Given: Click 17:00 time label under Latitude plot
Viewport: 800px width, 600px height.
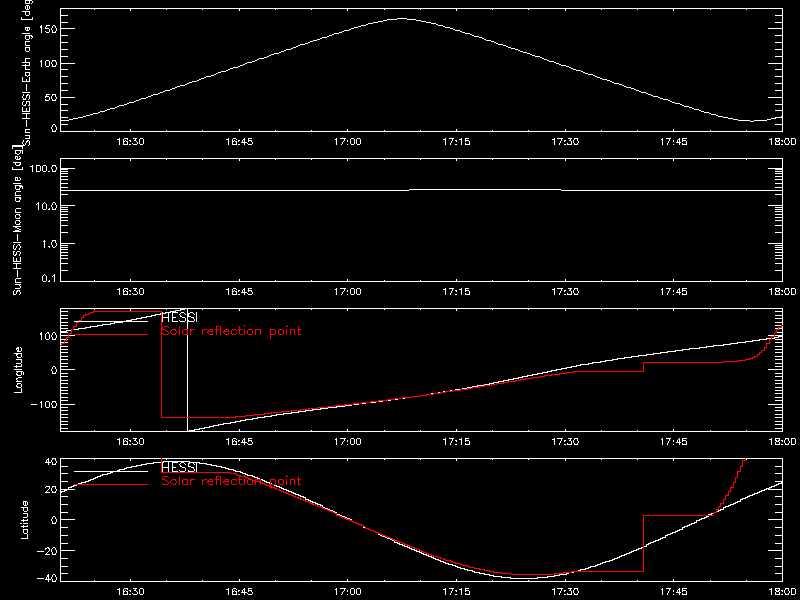Looking at the screenshot, I should click(x=348, y=592).
